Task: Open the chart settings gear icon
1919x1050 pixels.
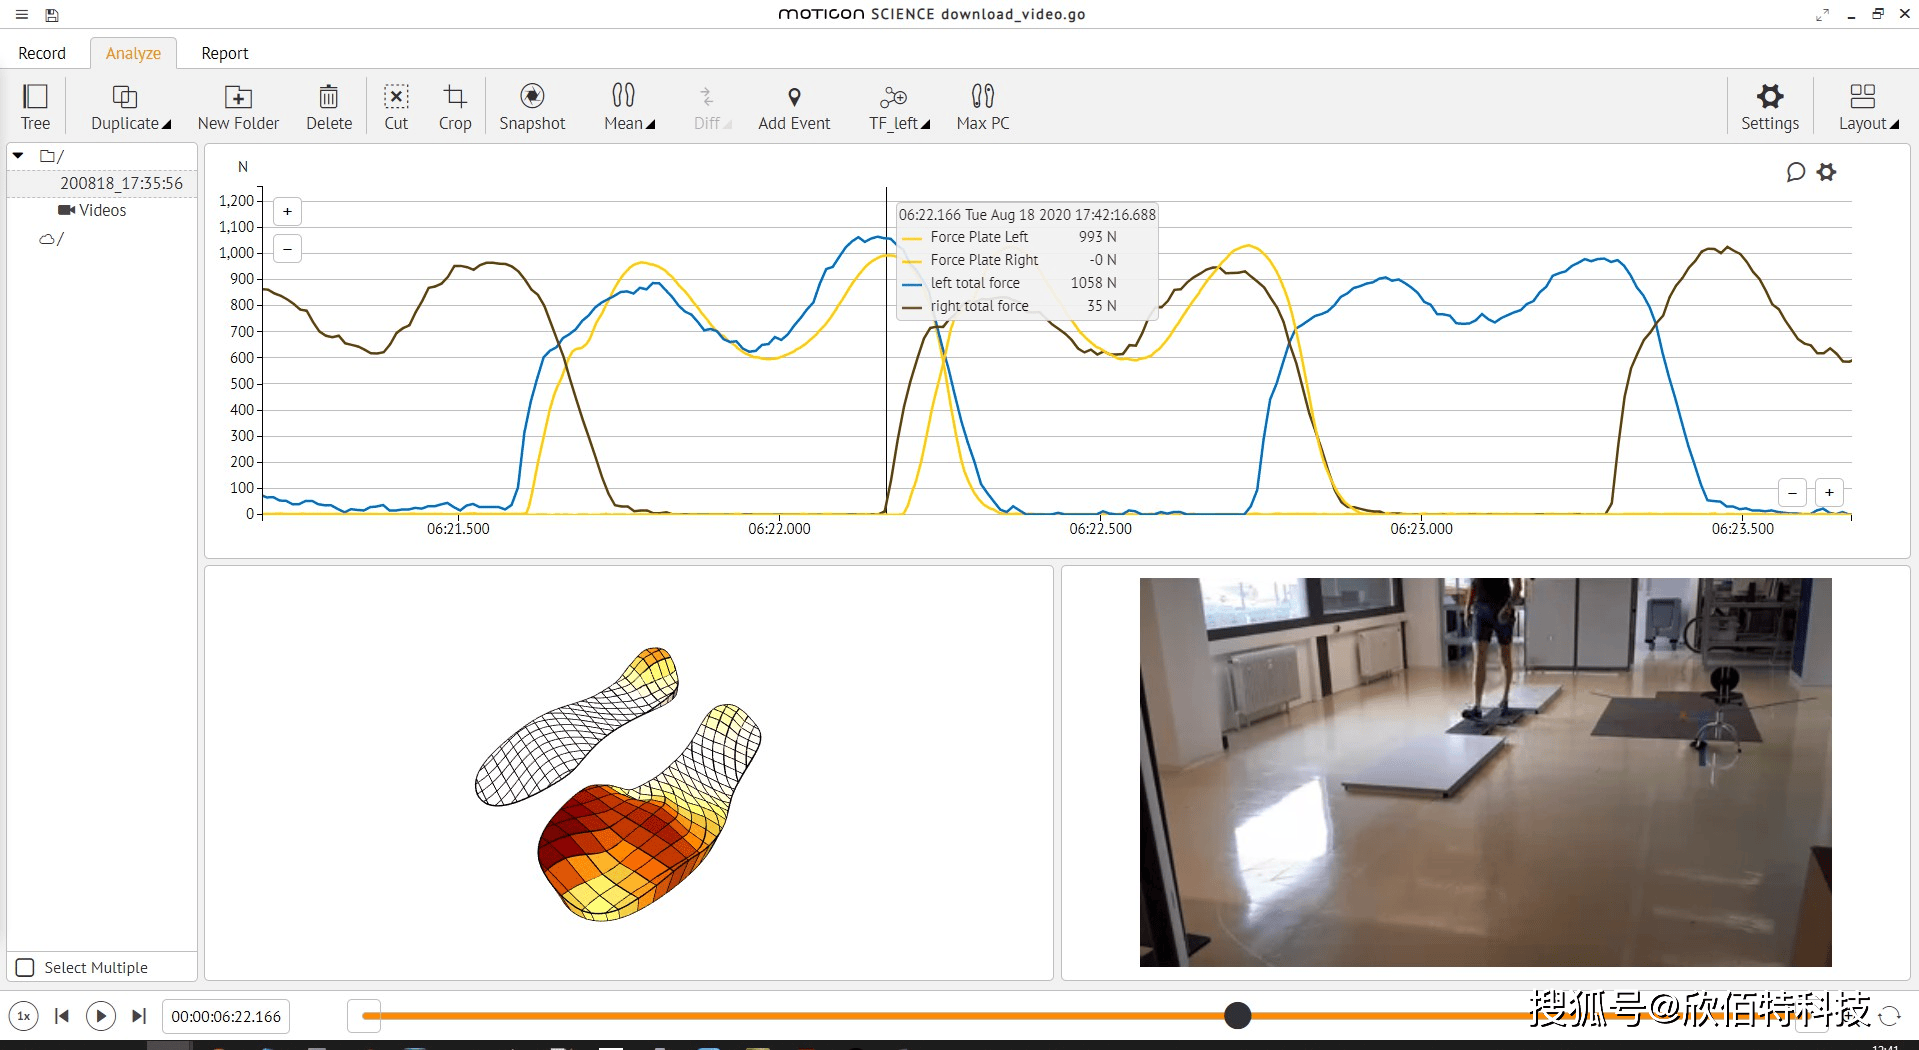Action: (1827, 172)
